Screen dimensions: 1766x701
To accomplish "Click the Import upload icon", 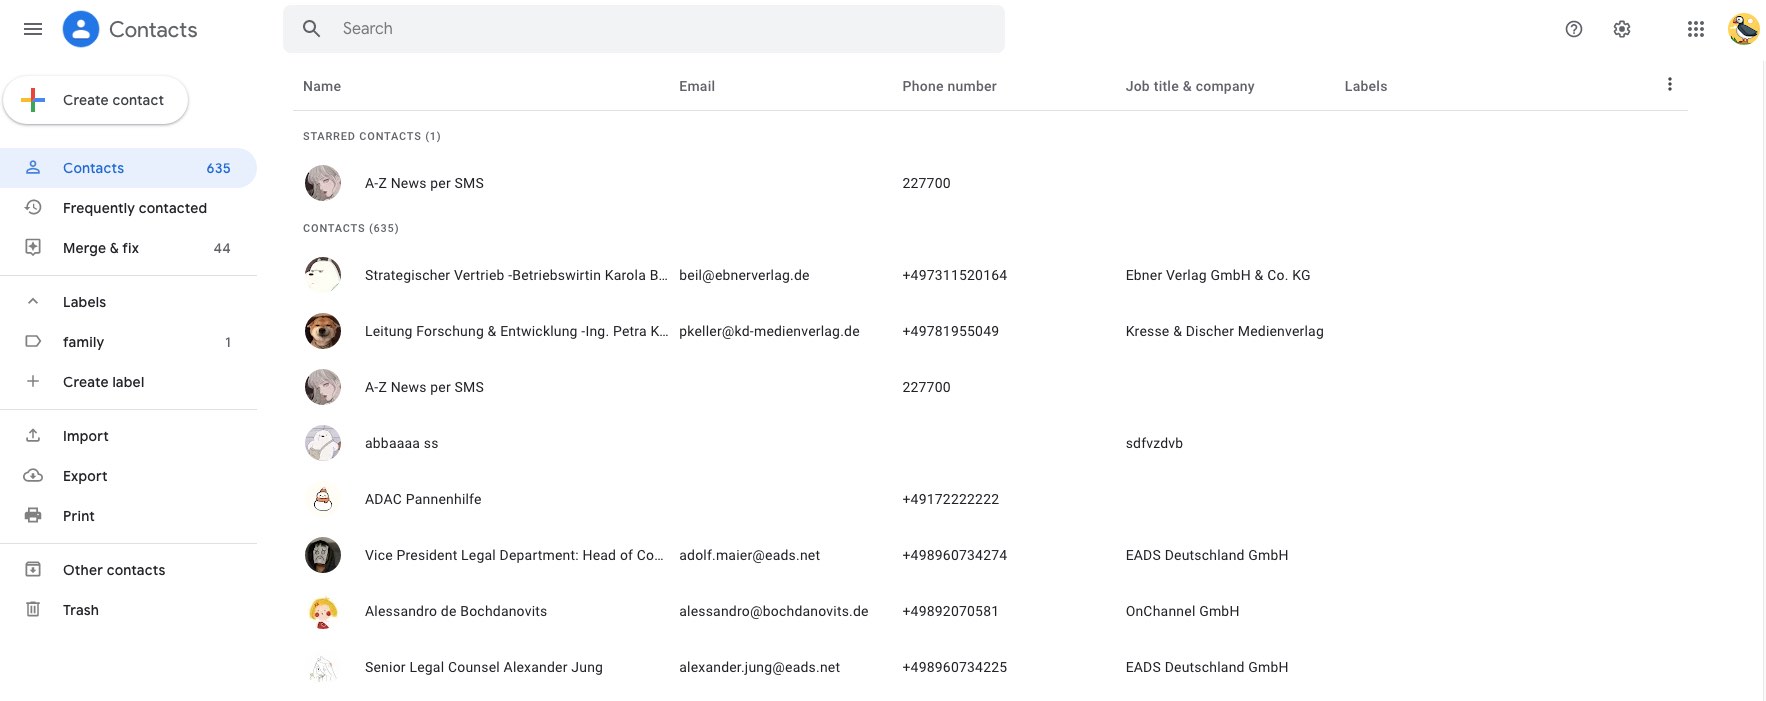I will (33, 436).
